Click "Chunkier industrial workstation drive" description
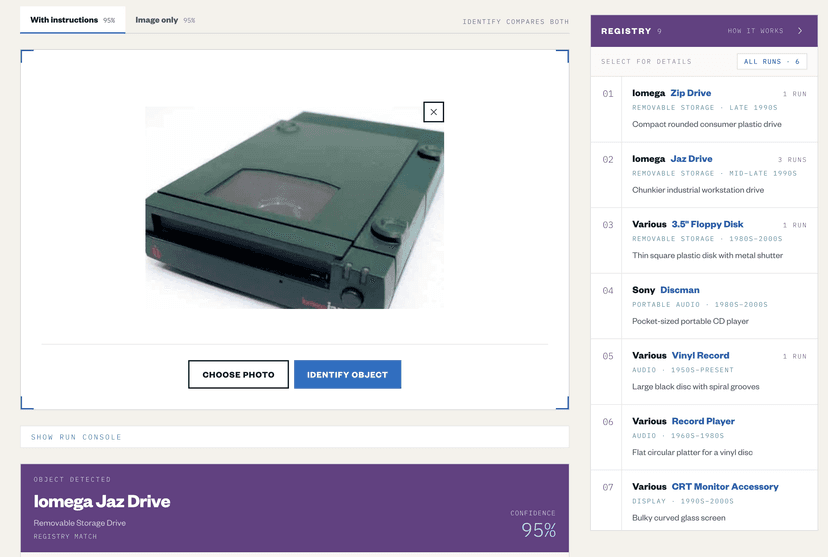Viewport: 828px width, 557px height. (698, 190)
